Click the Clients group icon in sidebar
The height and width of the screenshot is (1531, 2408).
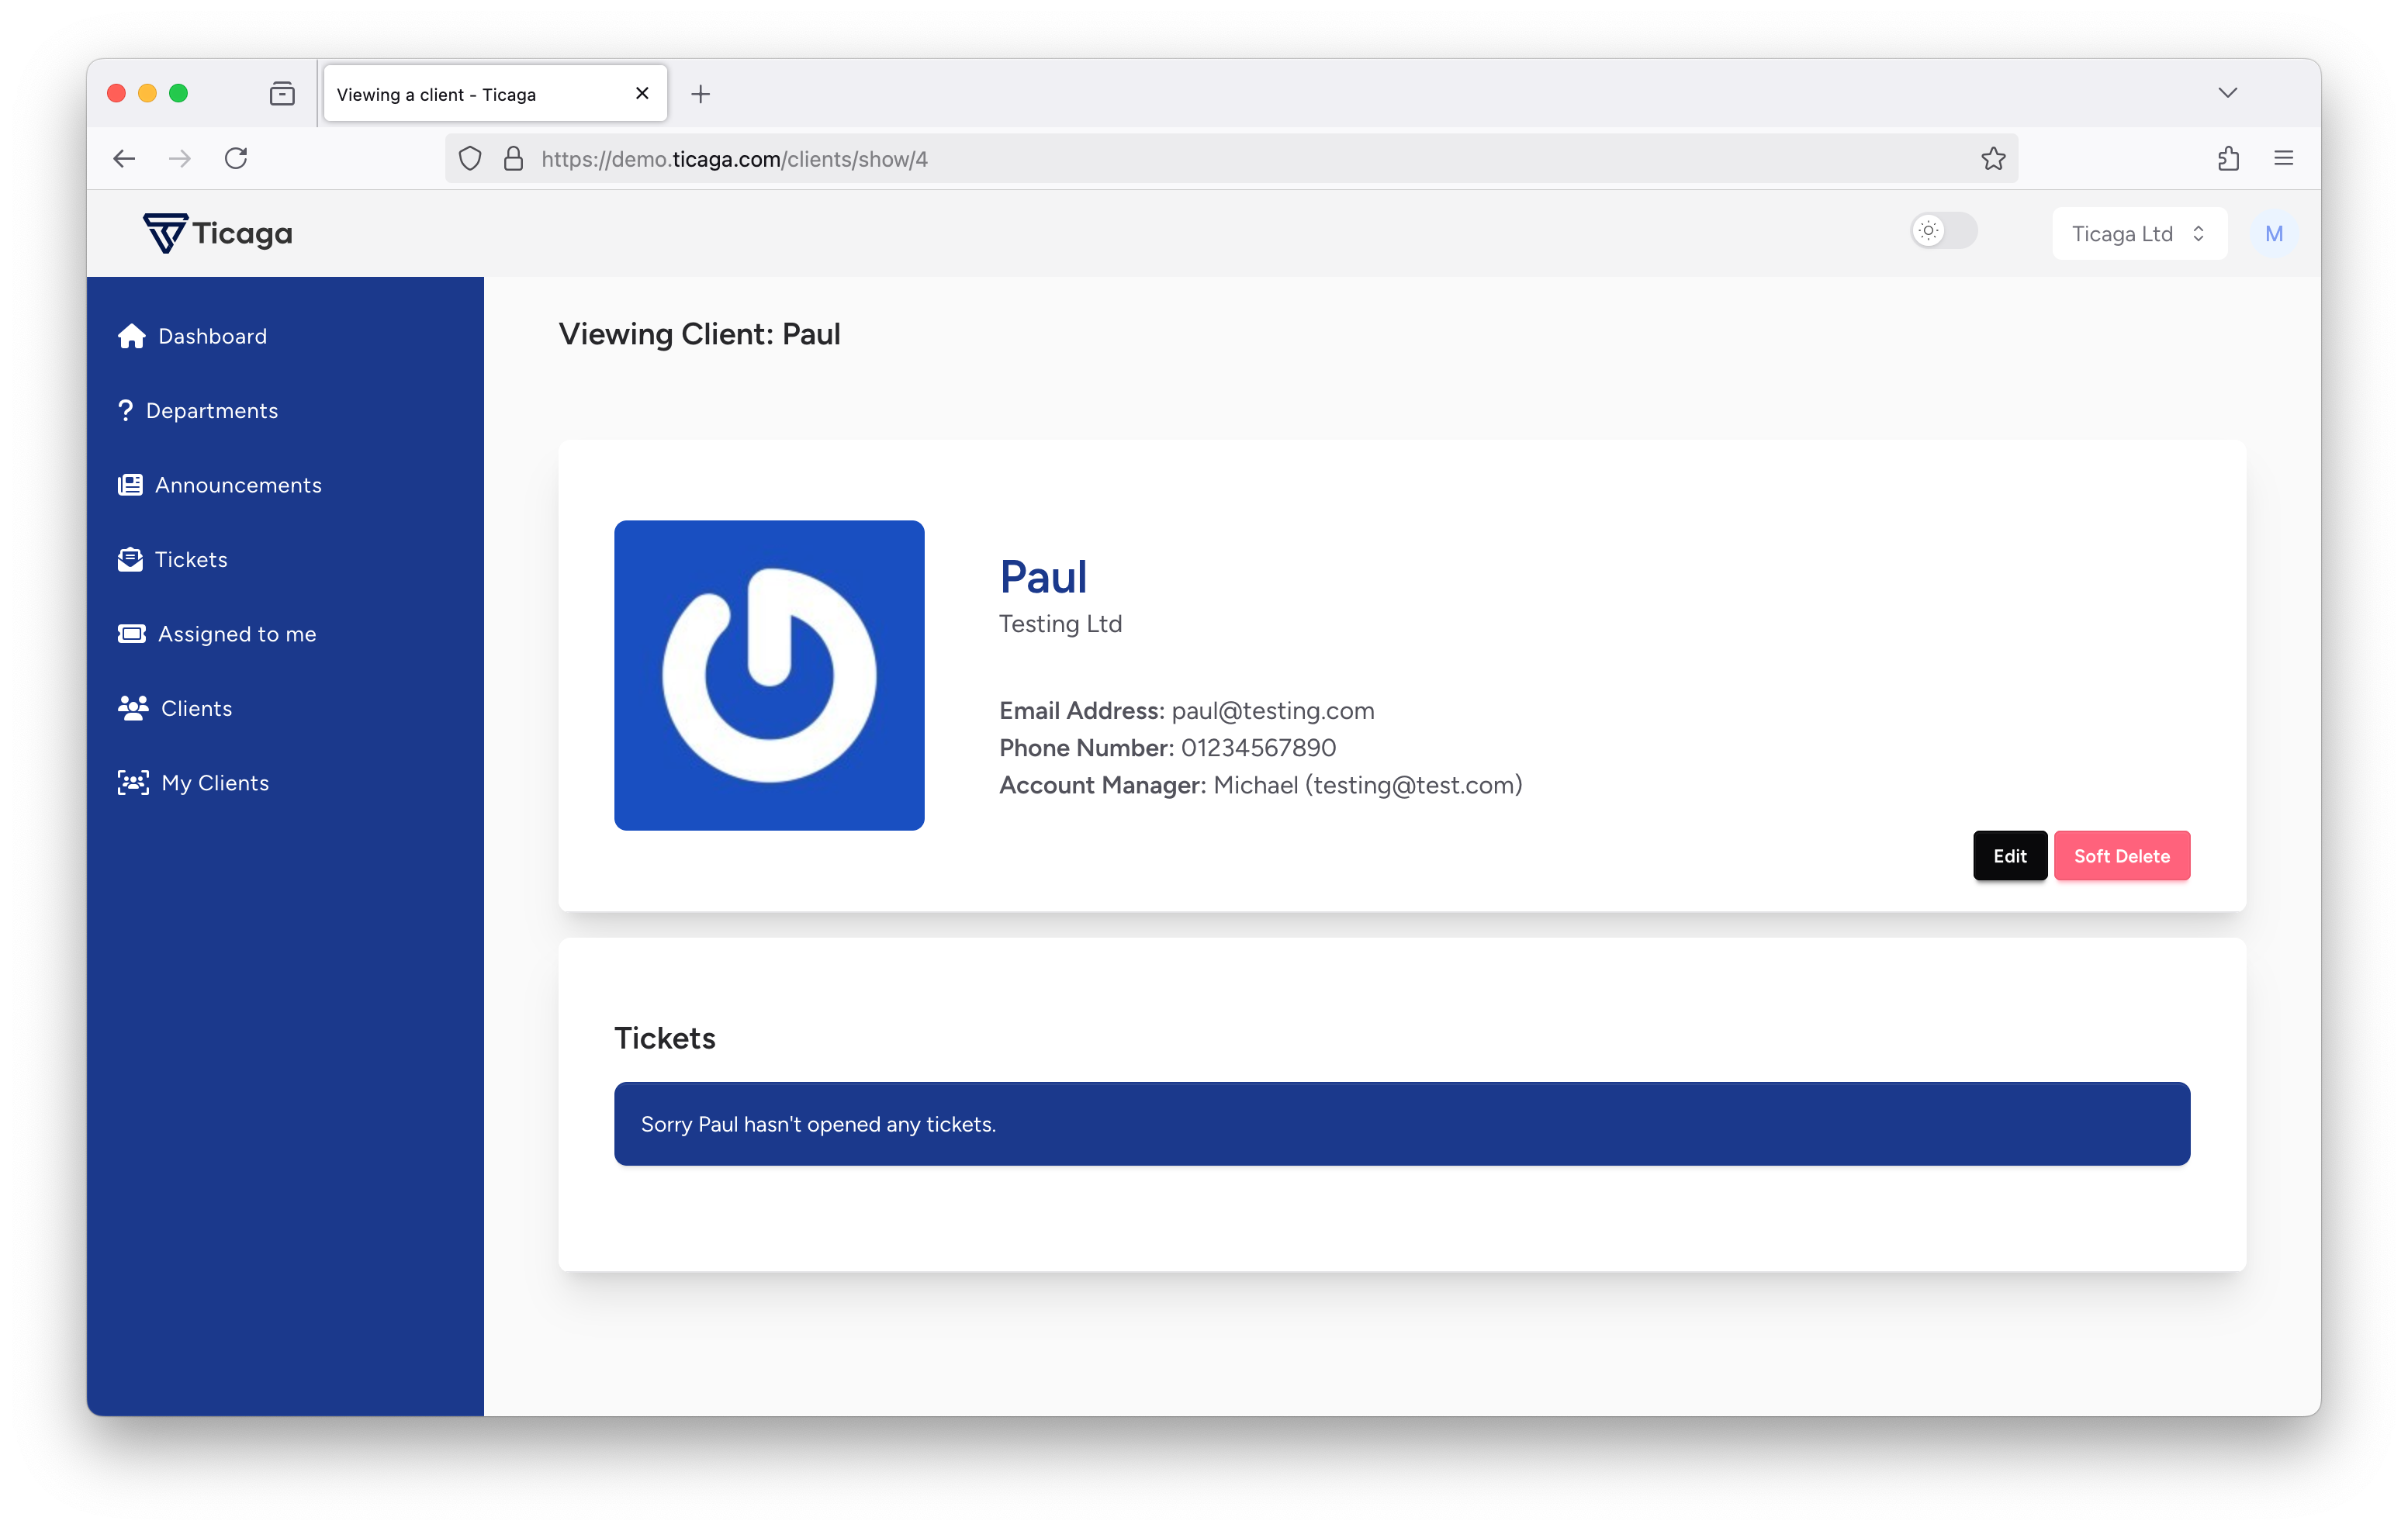point(132,708)
